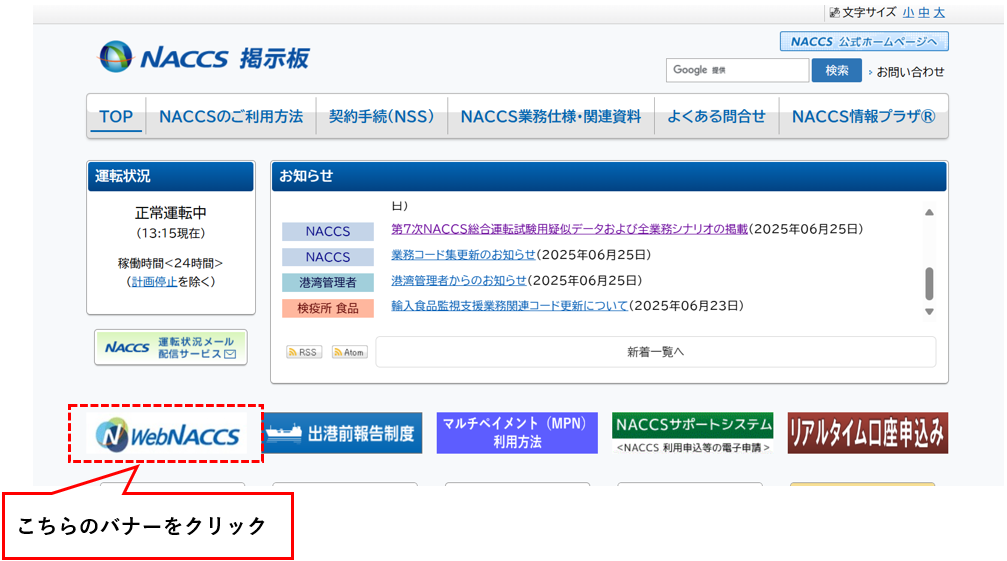The image size is (1007, 561).
Task: Click the Atom feed icon
Action: [x=349, y=352]
